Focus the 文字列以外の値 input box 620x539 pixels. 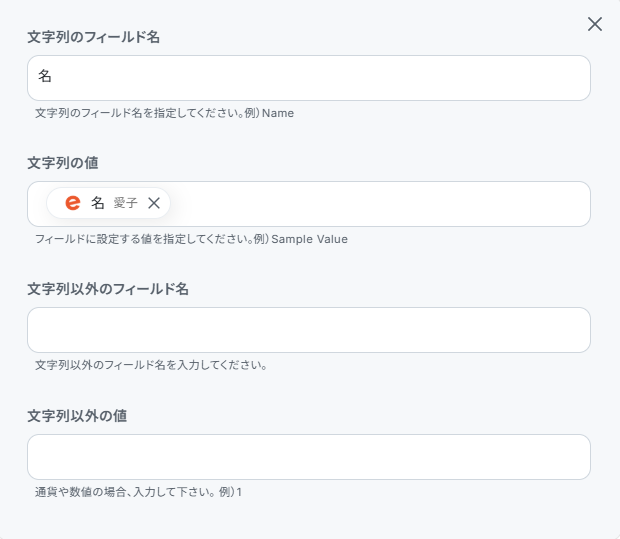(309, 457)
